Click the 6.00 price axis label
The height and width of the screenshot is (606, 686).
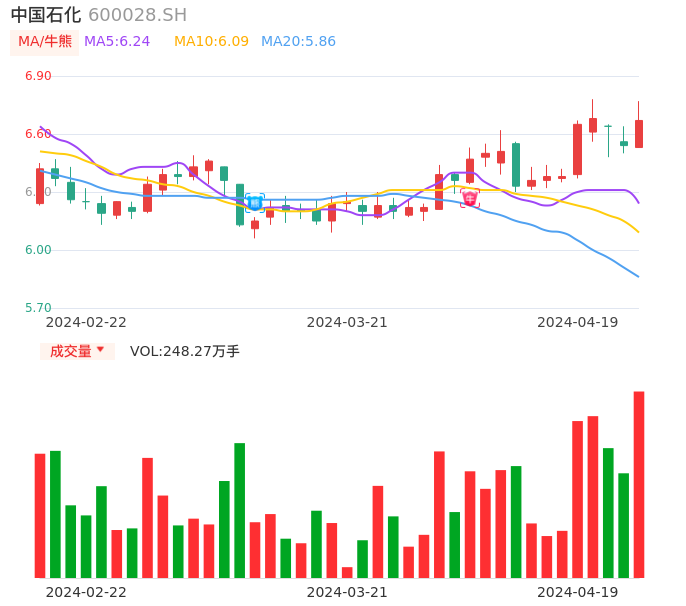click(38, 250)
